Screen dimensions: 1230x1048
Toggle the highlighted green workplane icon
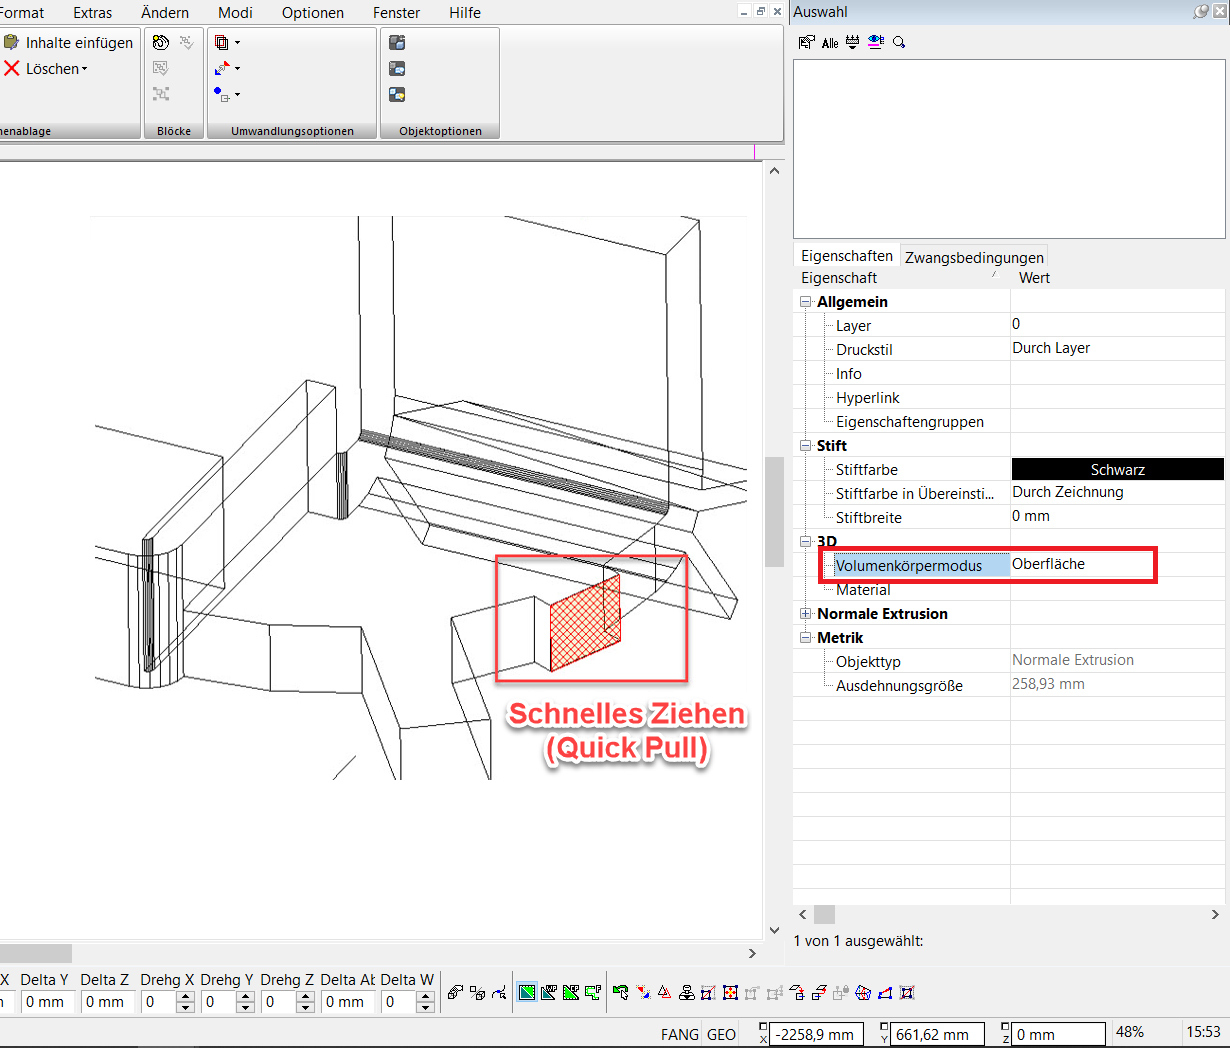[527, 992]
